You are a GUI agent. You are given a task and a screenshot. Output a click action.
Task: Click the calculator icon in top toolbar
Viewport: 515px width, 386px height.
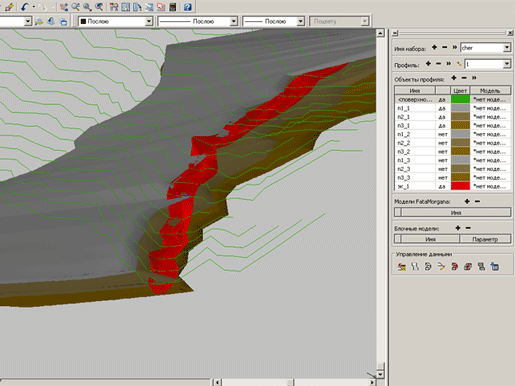pos(173,7)
